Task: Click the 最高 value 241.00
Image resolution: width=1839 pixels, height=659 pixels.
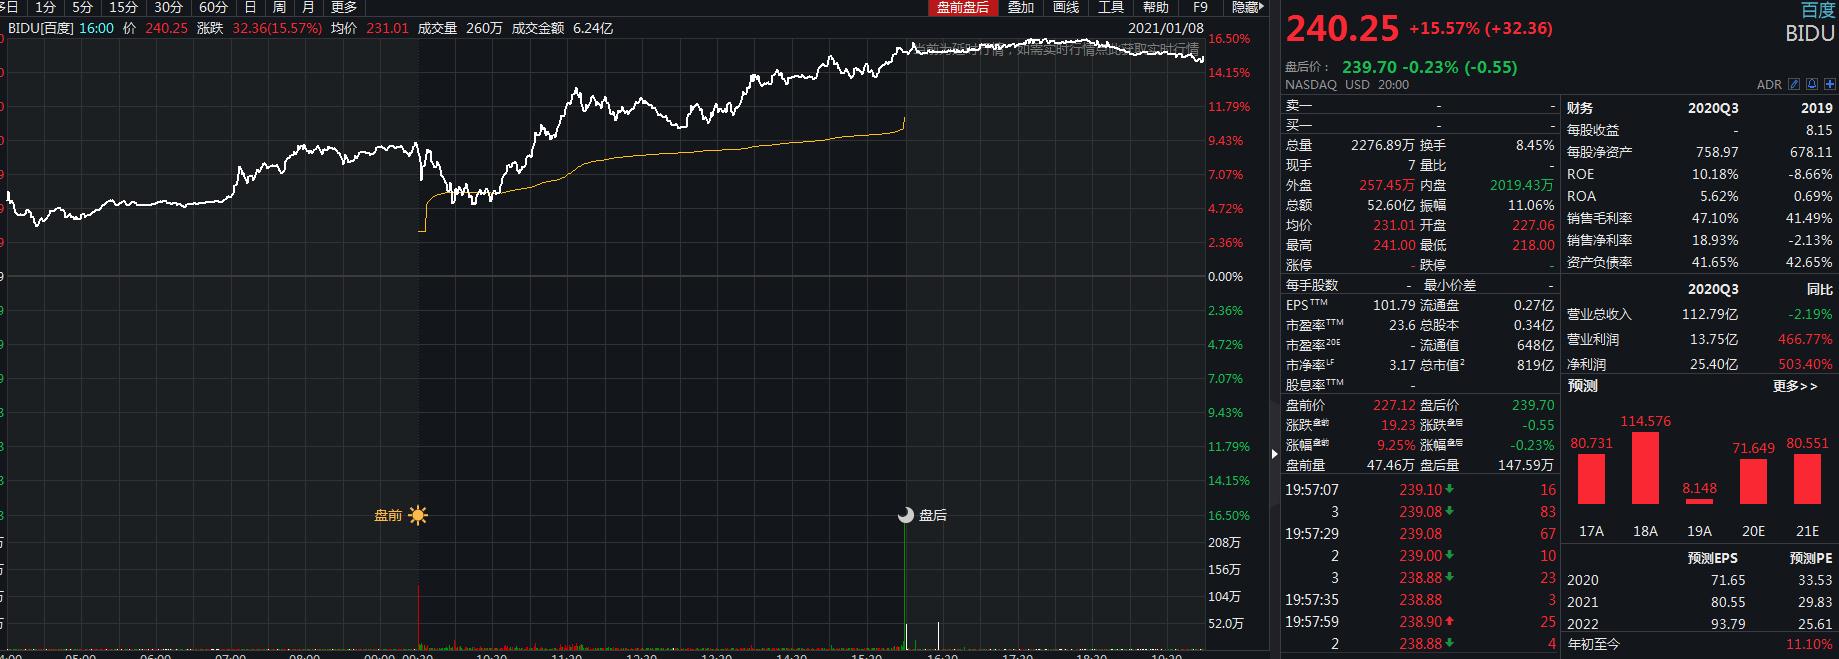Action: pos(1394,245)
